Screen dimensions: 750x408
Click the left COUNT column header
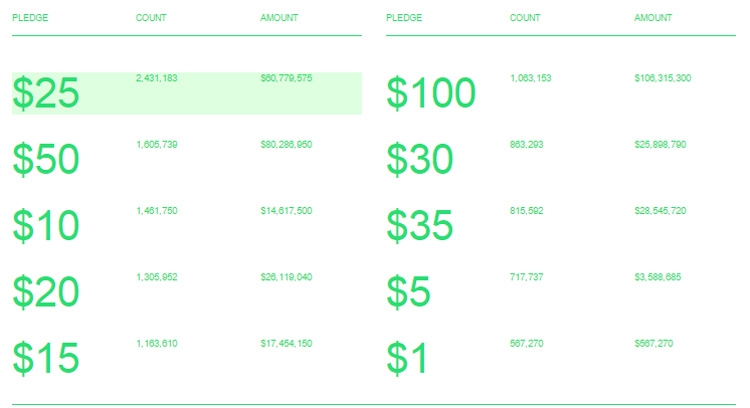(x=151, y=18)
